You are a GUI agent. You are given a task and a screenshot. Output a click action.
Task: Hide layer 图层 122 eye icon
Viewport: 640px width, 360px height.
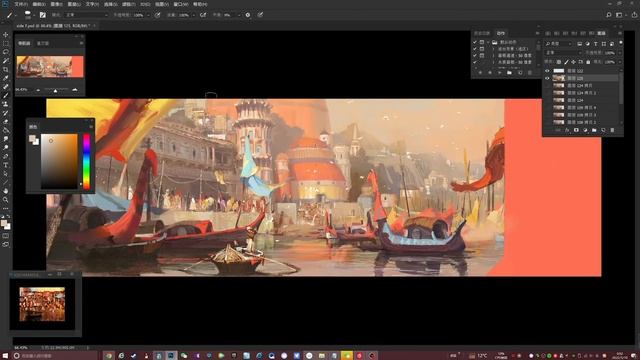click(x=547, y=71)
